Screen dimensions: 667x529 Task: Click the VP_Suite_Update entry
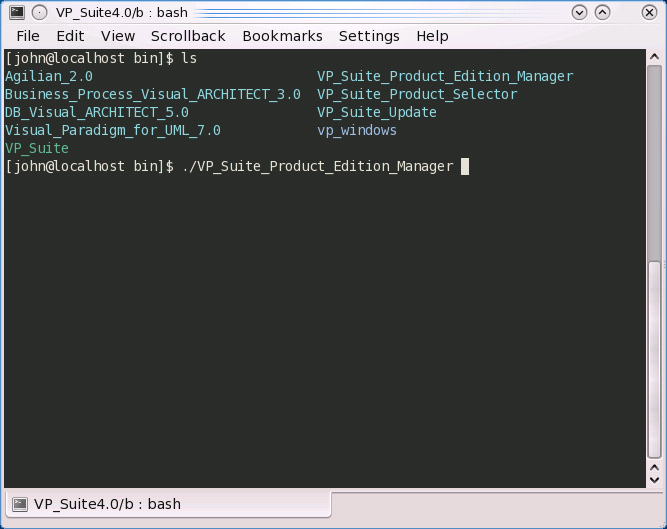(377, 112)
